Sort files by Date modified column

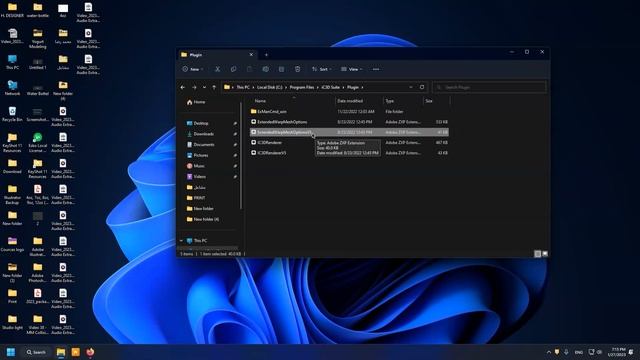350,101
